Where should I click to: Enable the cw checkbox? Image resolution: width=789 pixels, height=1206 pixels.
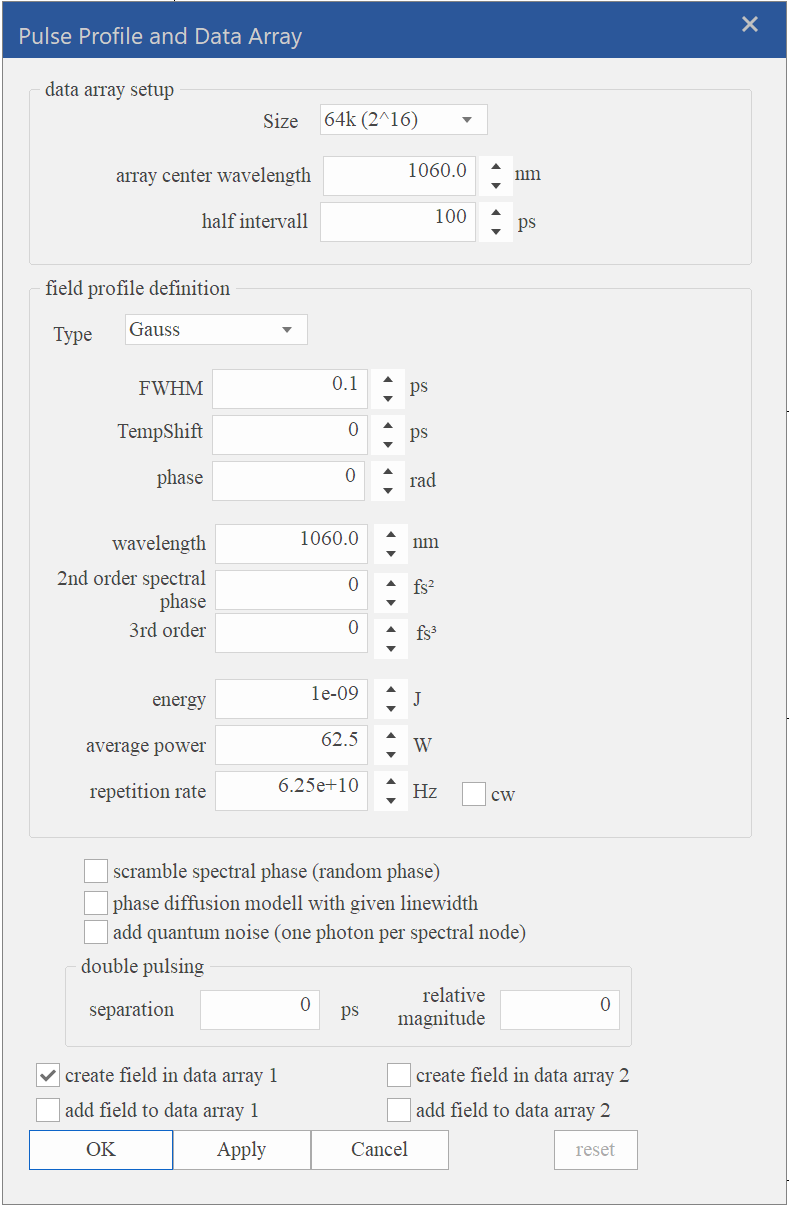(x=474, y=794)
